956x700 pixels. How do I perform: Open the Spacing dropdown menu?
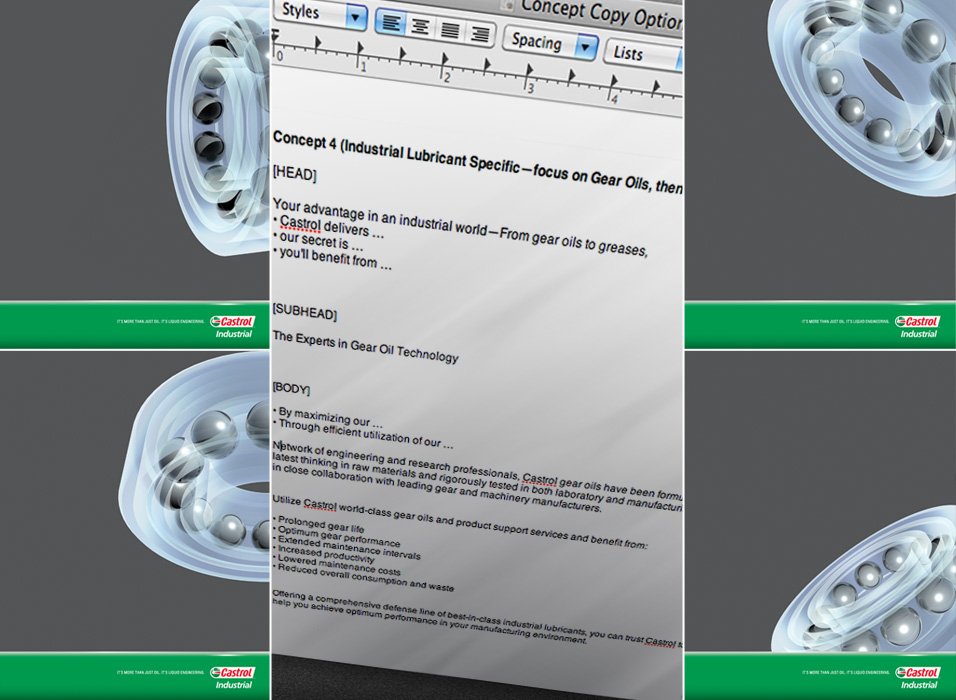pyautogui.click(x=551, y=44)
